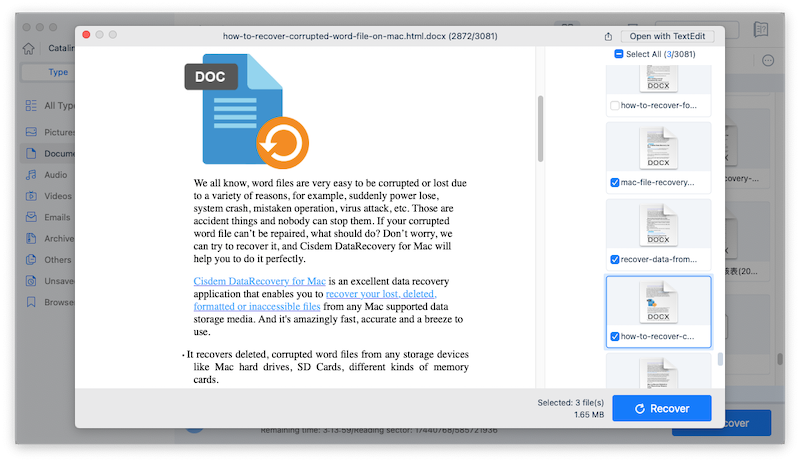Open Audio category in sidebar
This screenshot has height=462, width=800.
(x=56, y=175)
